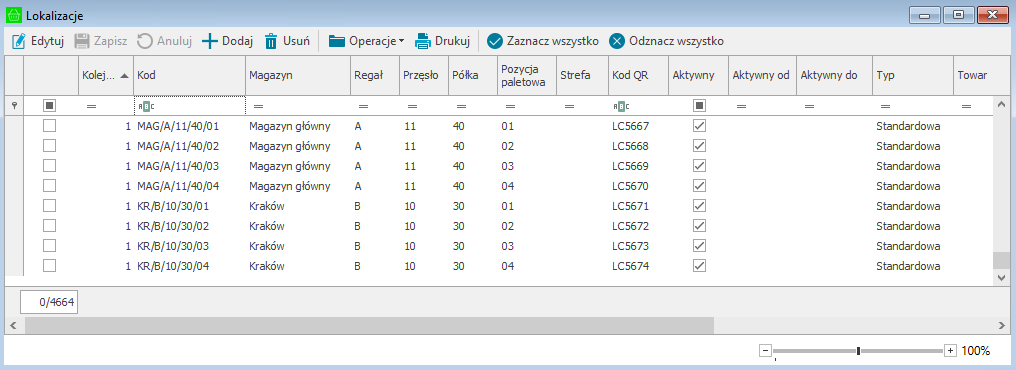Click the Magazyn filter equals operator
This screenshot has width=1016, height=370.
point(259,106)
